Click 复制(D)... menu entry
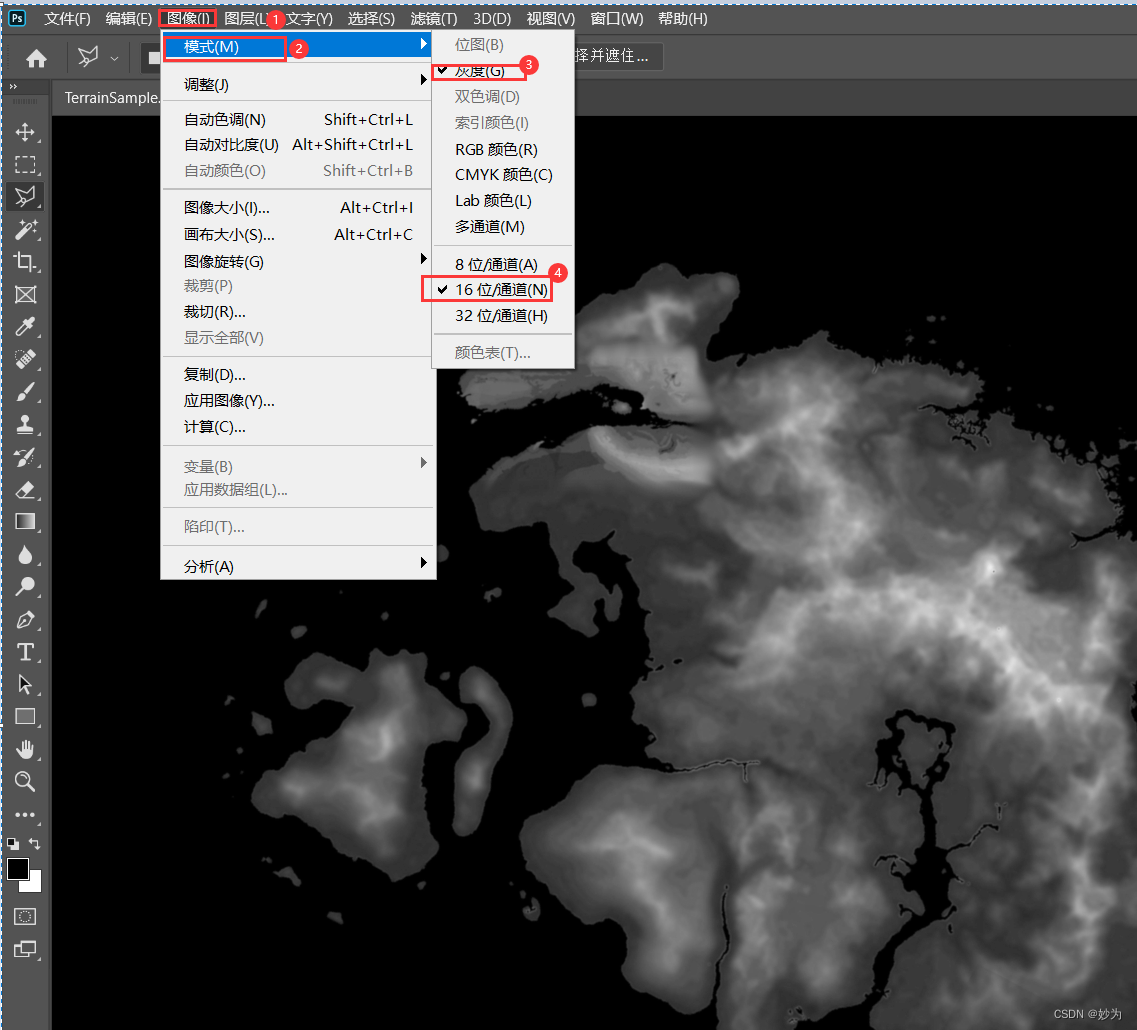 tap(297, 375)
